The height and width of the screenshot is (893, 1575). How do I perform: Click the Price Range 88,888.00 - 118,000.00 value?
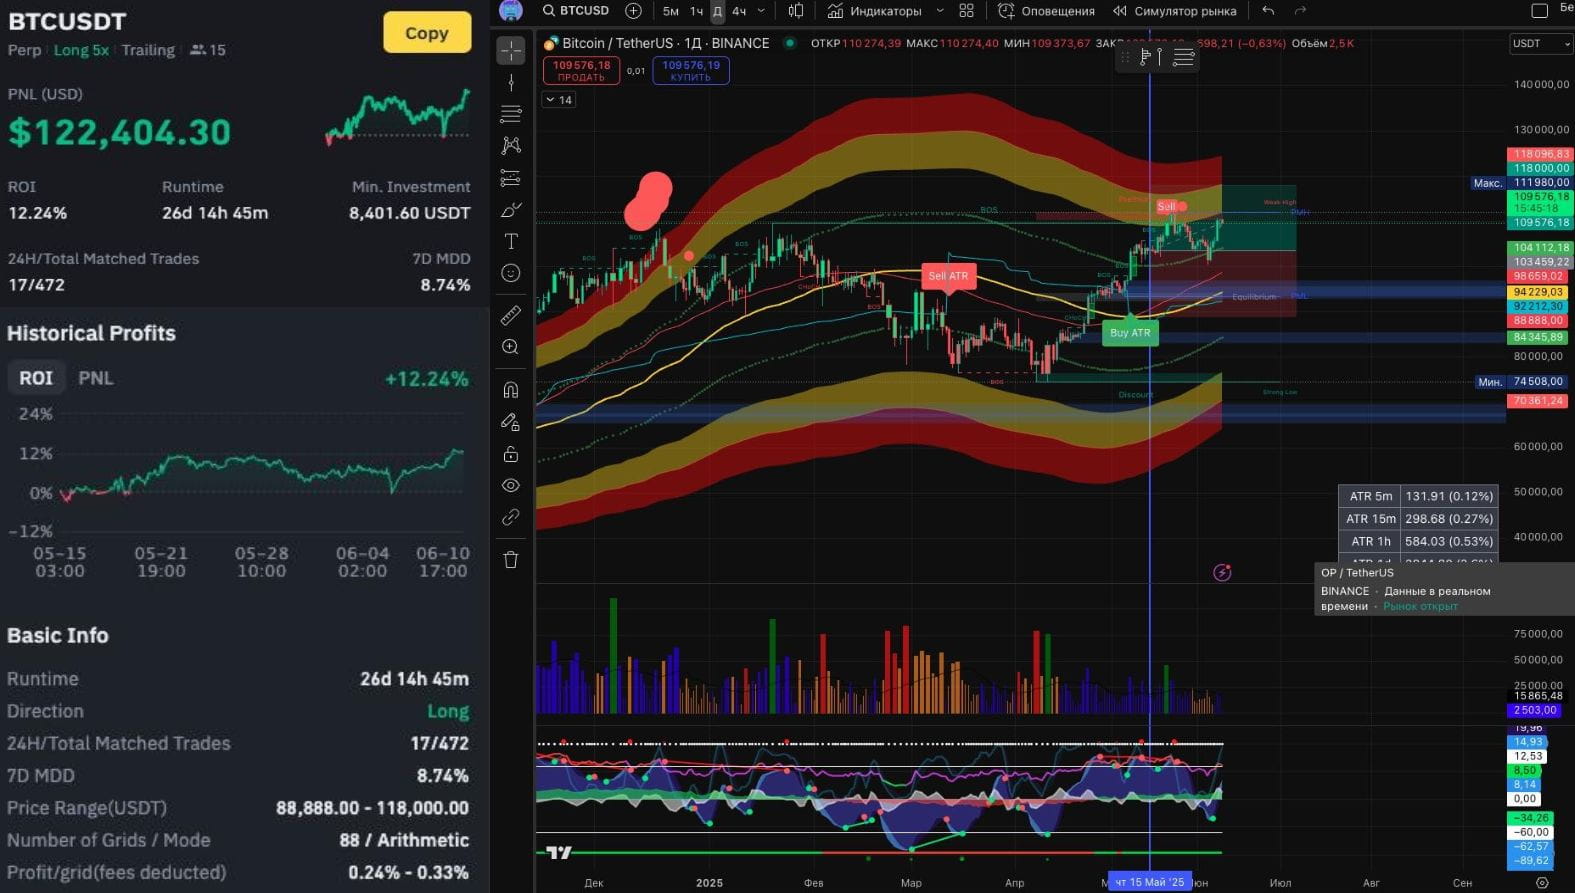pyautogui.click(x=372, y=808)
